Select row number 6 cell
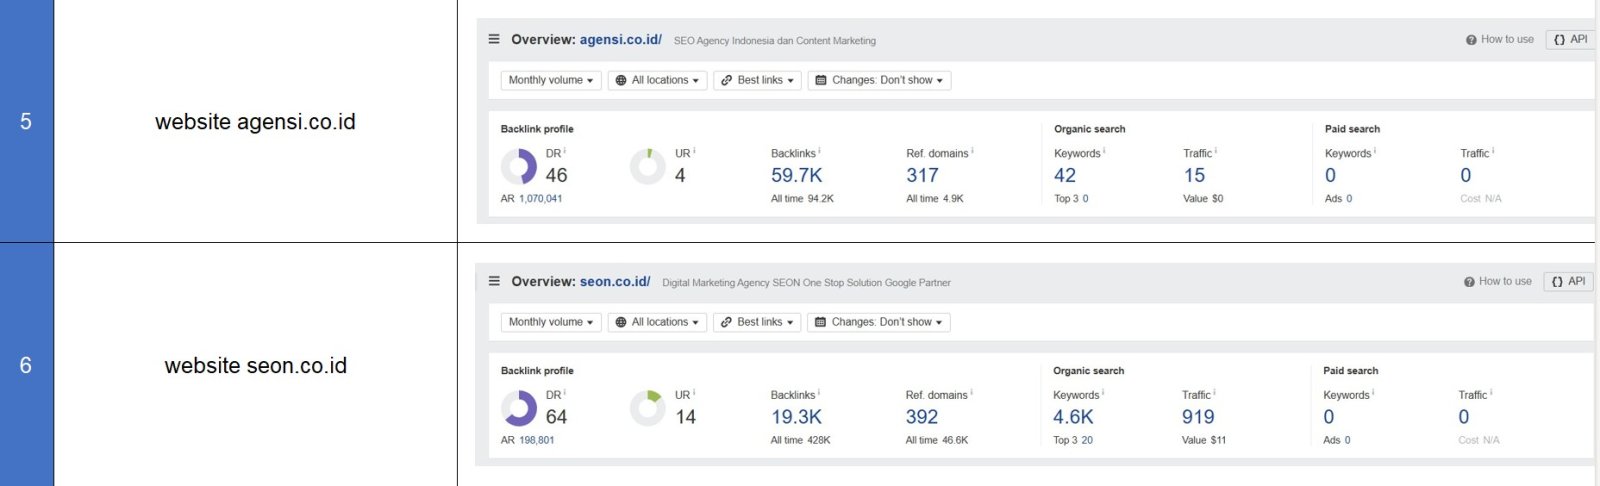Image resolution: width=1600 pixels, height=486 pixels. pyautogui.click(x=26, y=365)
